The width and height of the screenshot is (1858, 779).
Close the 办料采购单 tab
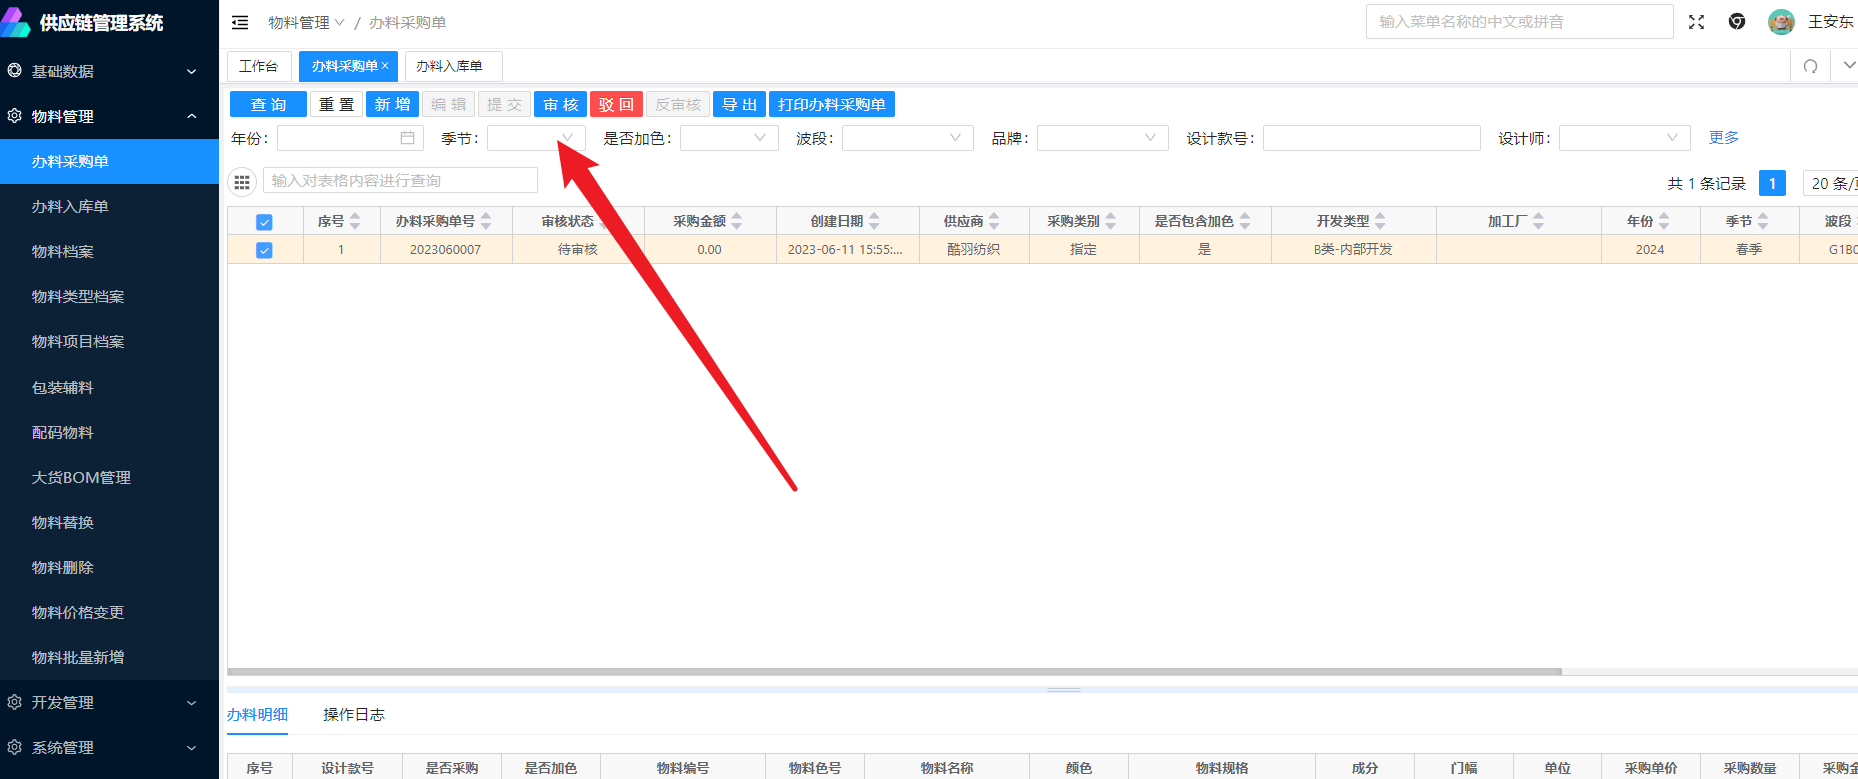(x=385, y=66)
